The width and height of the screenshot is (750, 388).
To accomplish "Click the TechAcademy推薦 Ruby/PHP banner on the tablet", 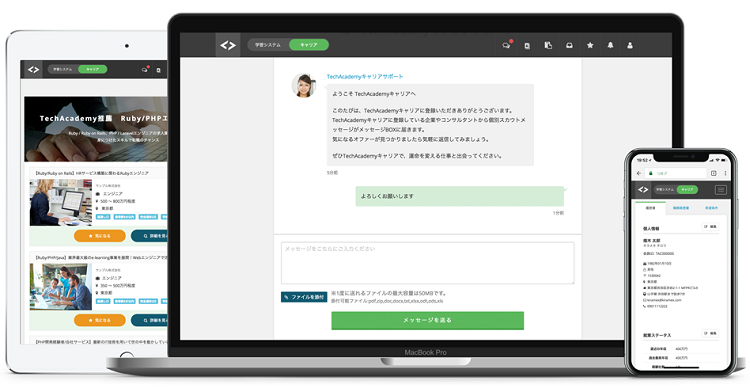I will 96,129.
